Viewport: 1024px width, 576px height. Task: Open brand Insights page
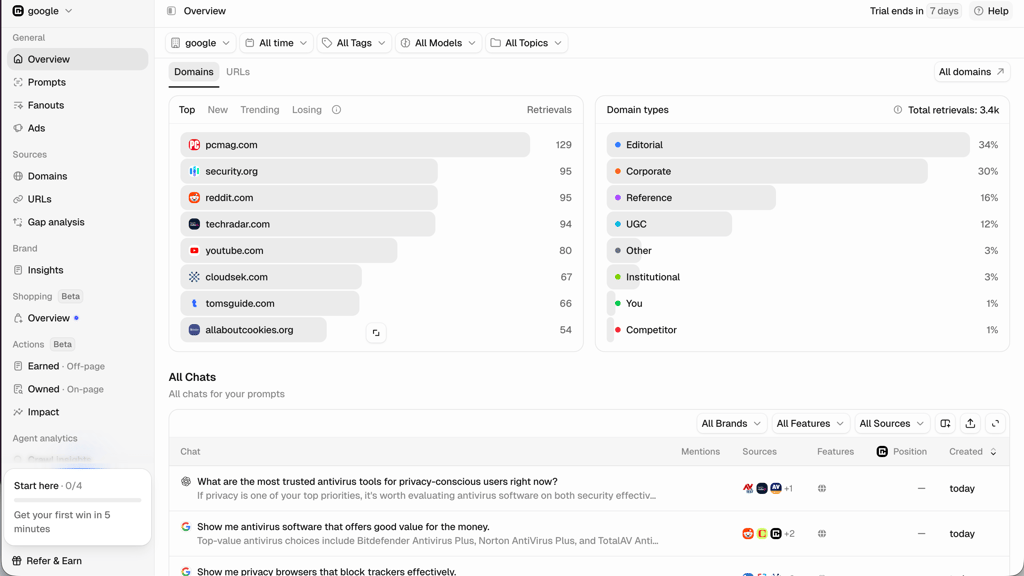point(78,270)
